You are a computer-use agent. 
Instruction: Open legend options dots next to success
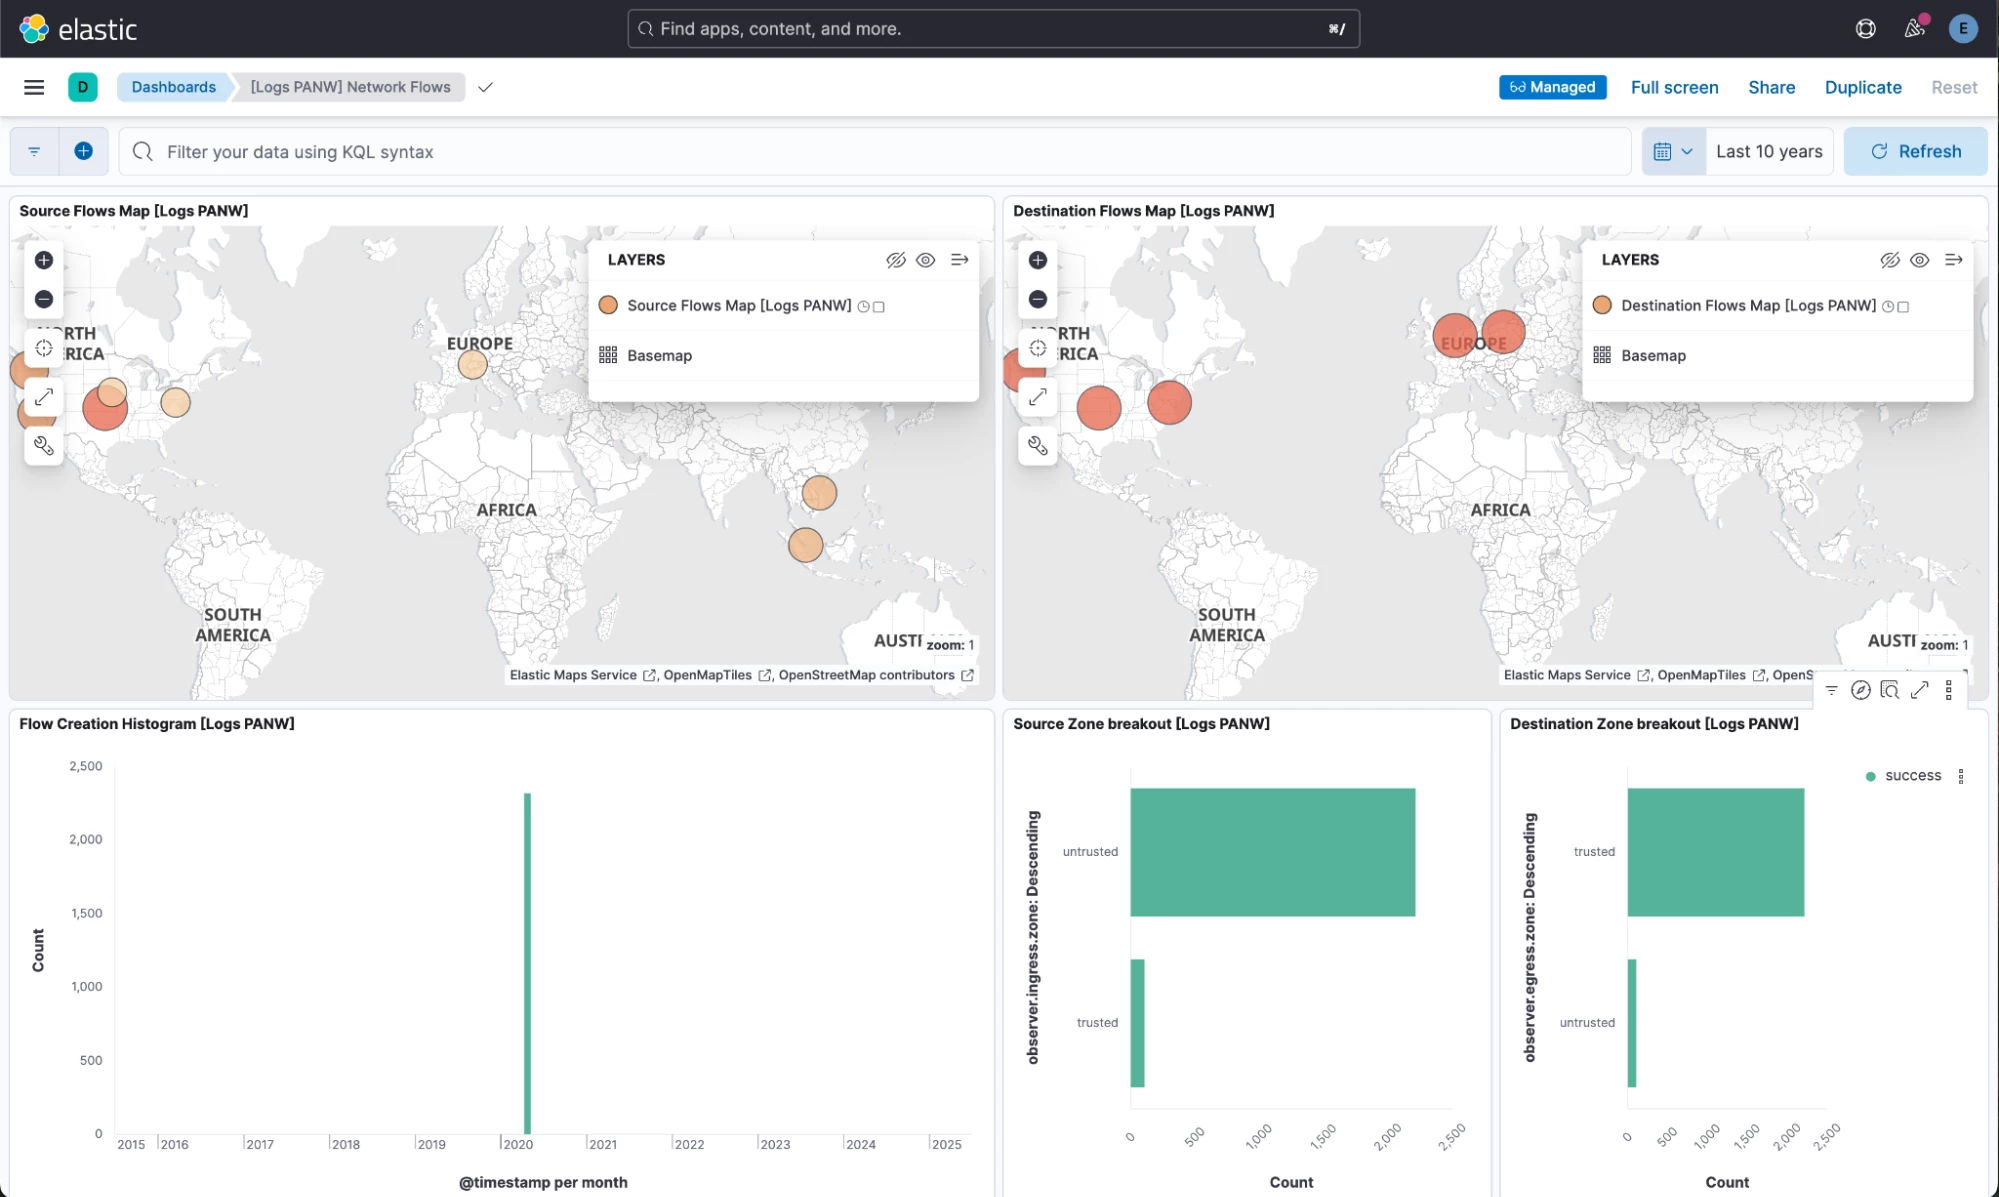coord(1961,776)
